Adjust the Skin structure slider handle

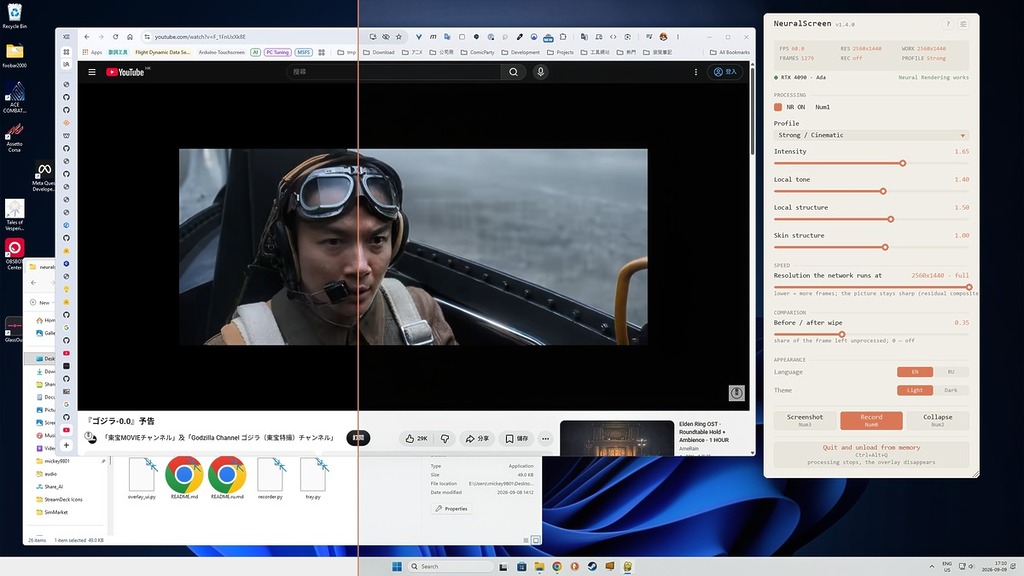pos(885,248)
